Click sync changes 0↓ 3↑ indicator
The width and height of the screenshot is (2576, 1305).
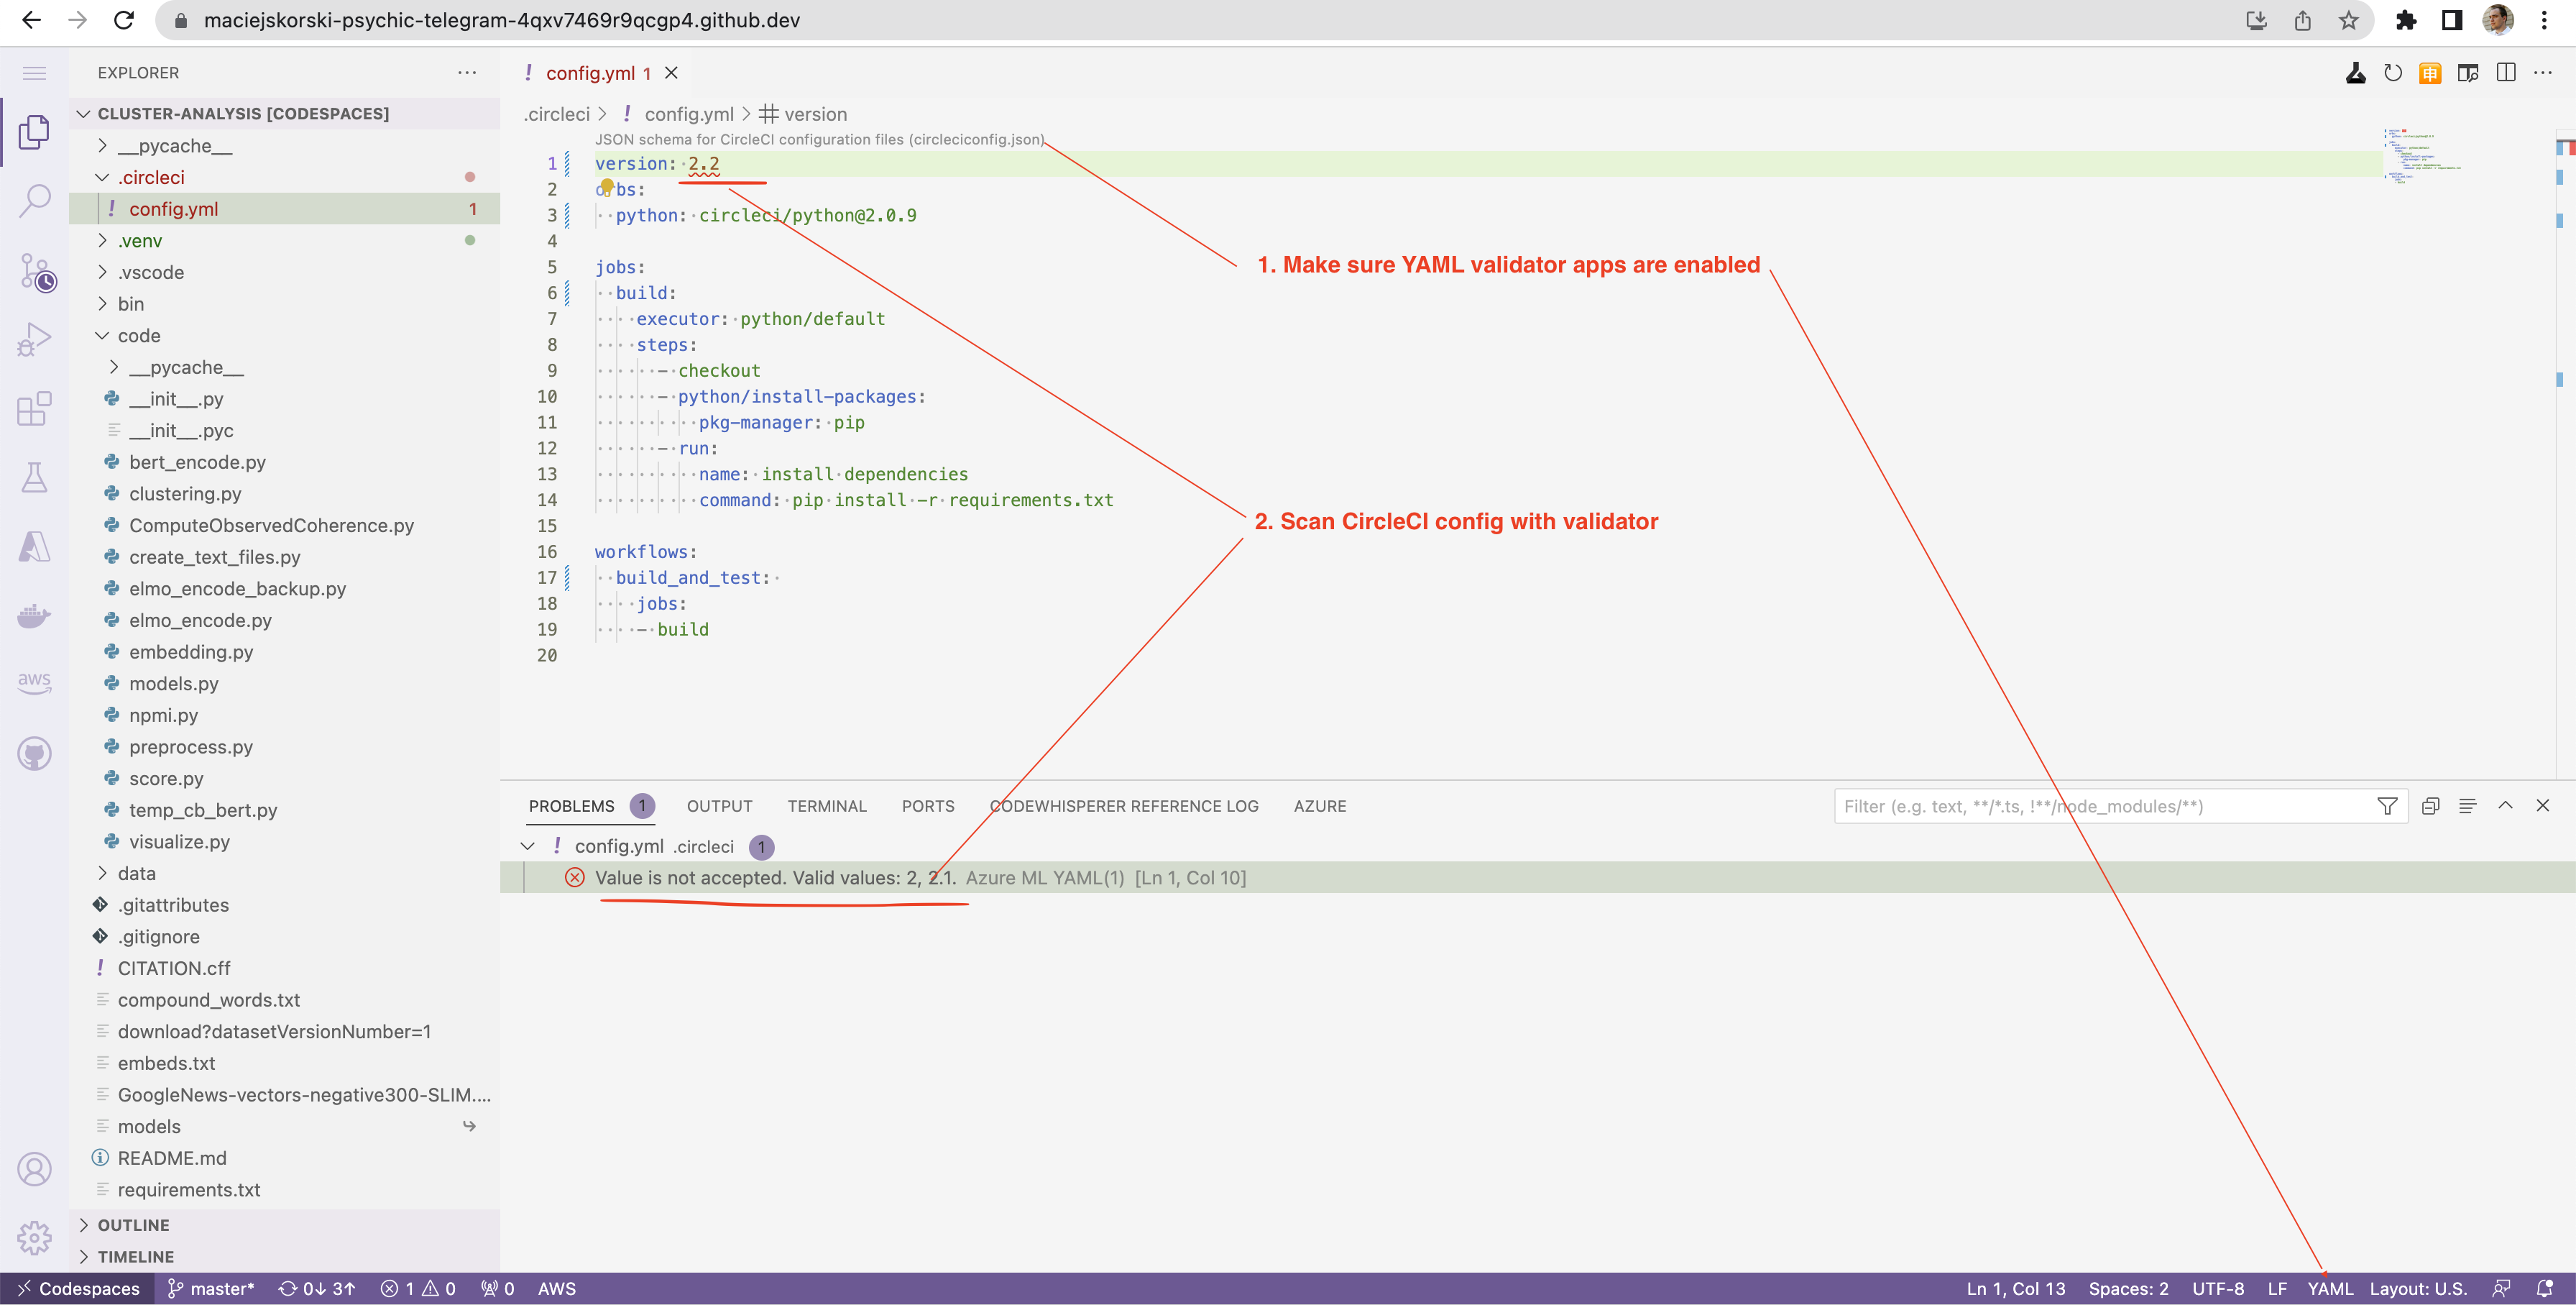pos(316,1288)
